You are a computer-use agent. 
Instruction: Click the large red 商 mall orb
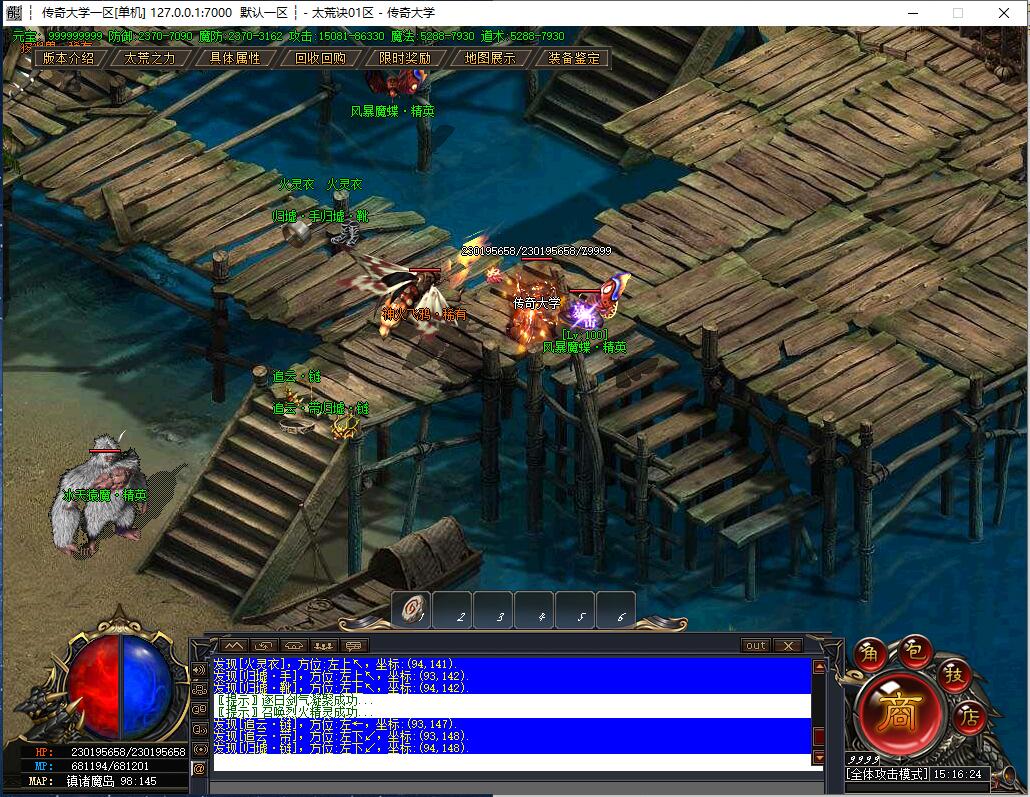[899, 714]
